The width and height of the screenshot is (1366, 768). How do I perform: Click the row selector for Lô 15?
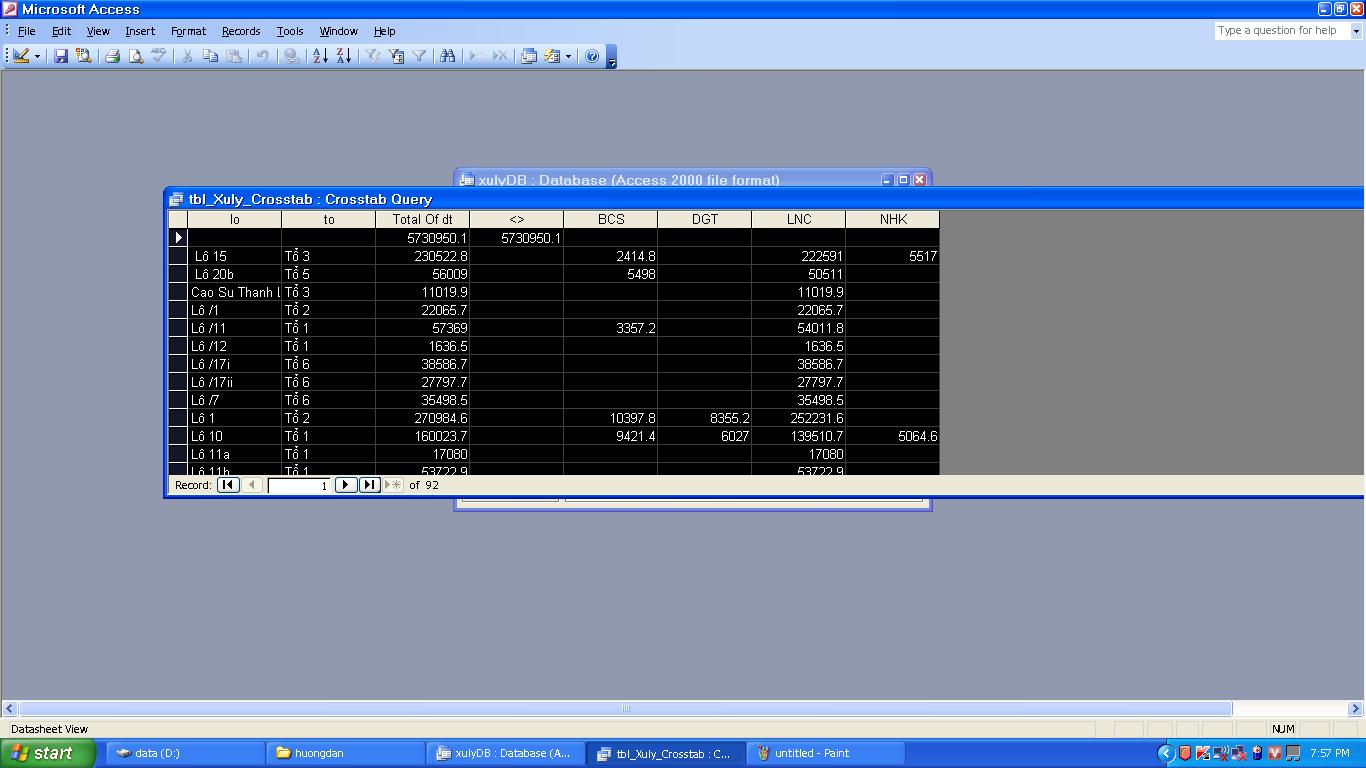[178, 256]
